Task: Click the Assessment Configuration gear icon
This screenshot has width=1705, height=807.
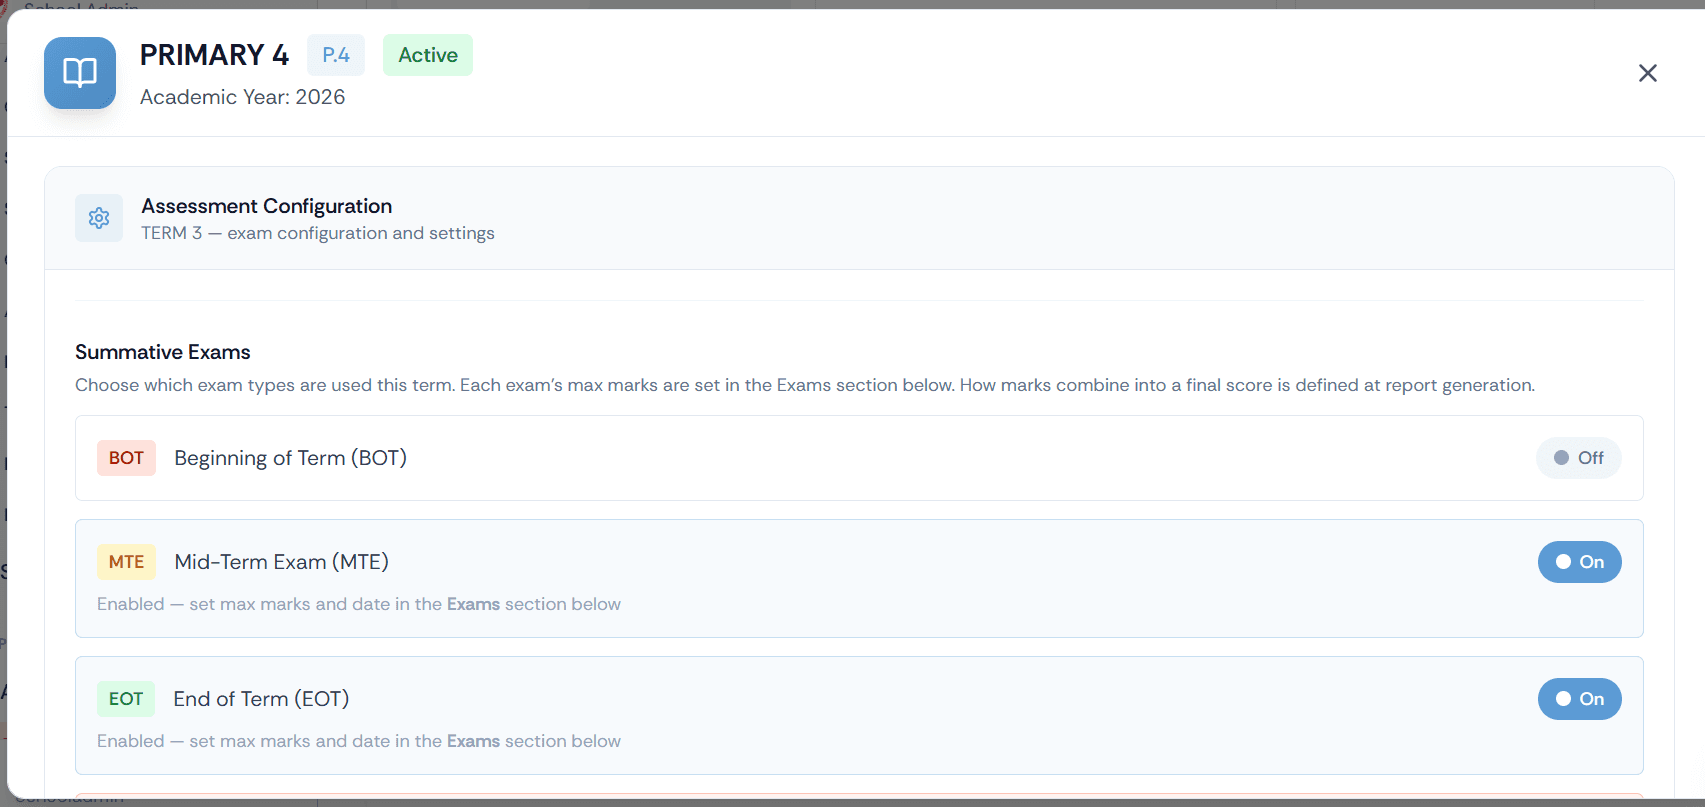Action: click(99, 218)
